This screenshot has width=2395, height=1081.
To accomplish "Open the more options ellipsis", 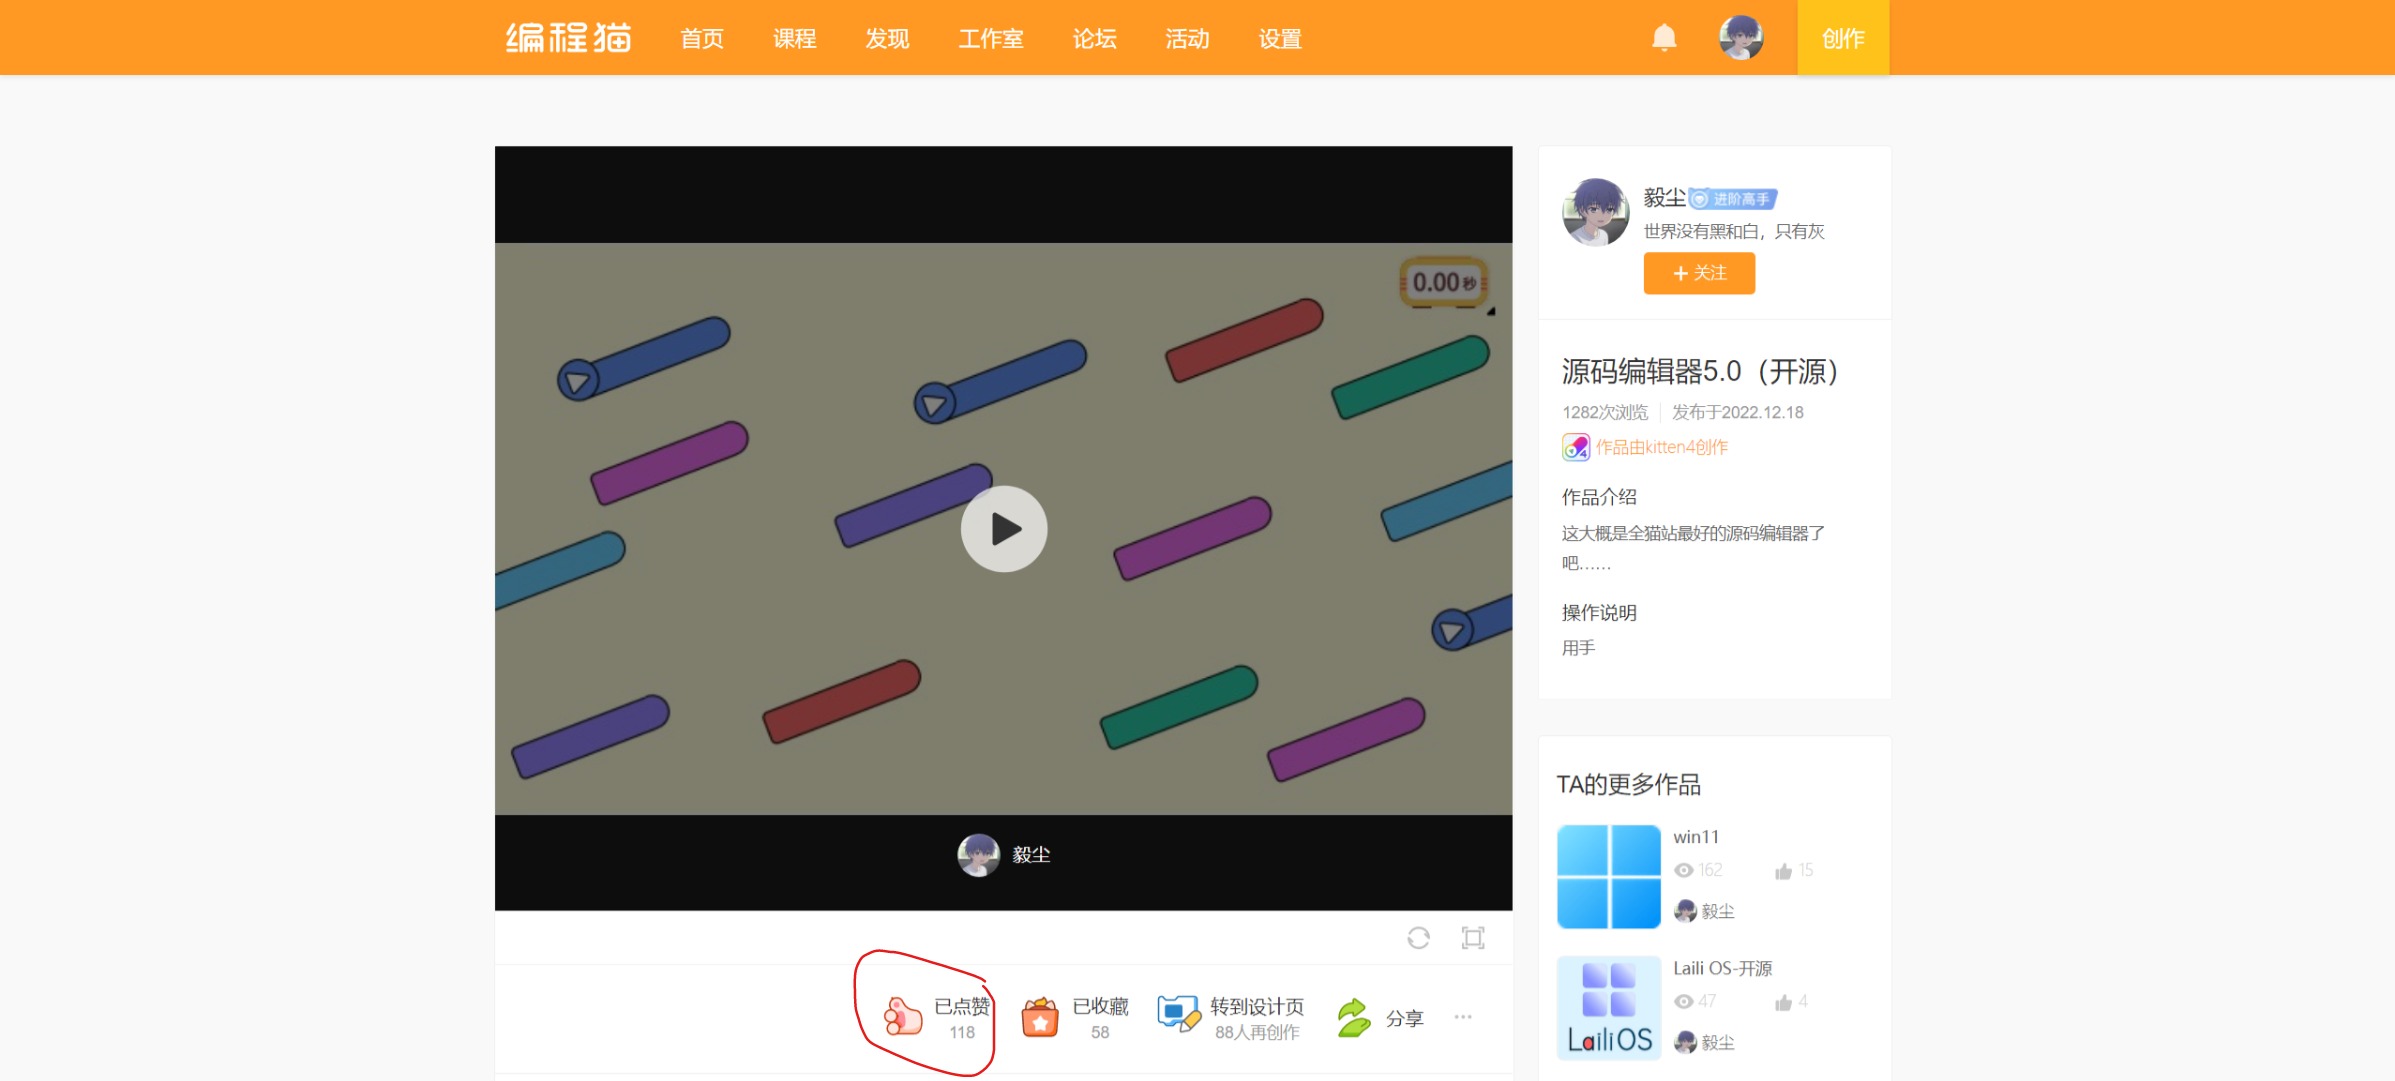I will tap(1463, 1017).
